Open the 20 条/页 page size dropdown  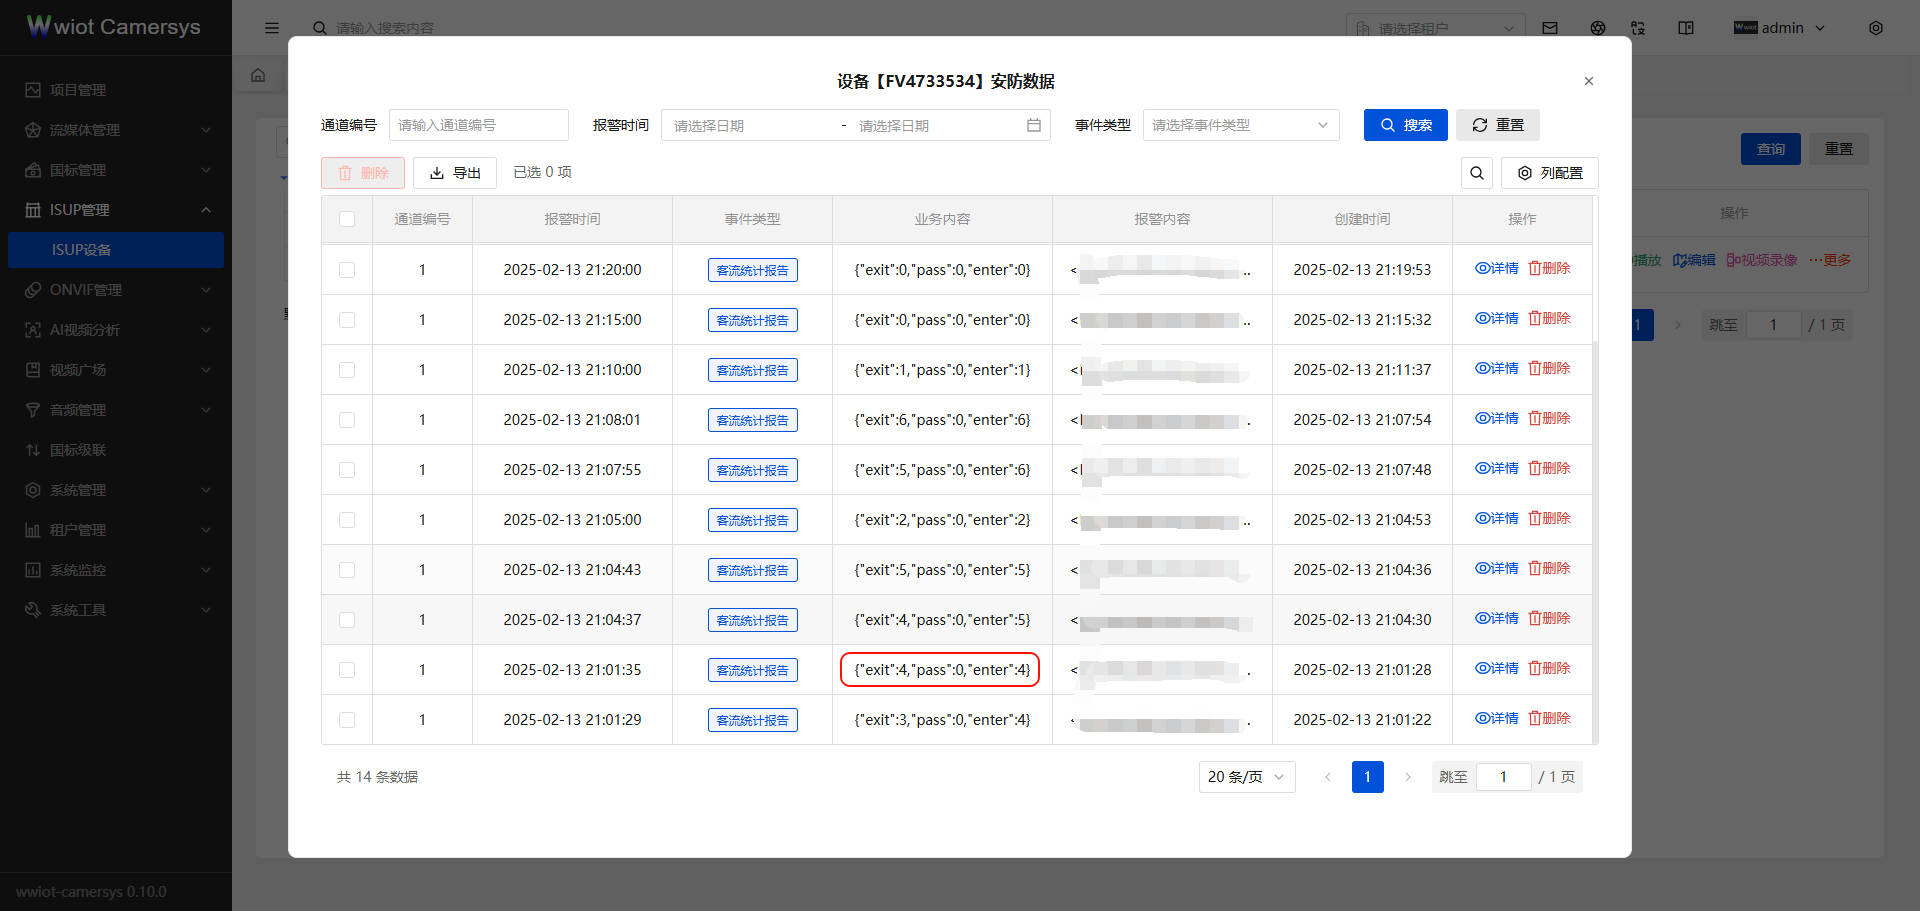(x=1246, y=777)
